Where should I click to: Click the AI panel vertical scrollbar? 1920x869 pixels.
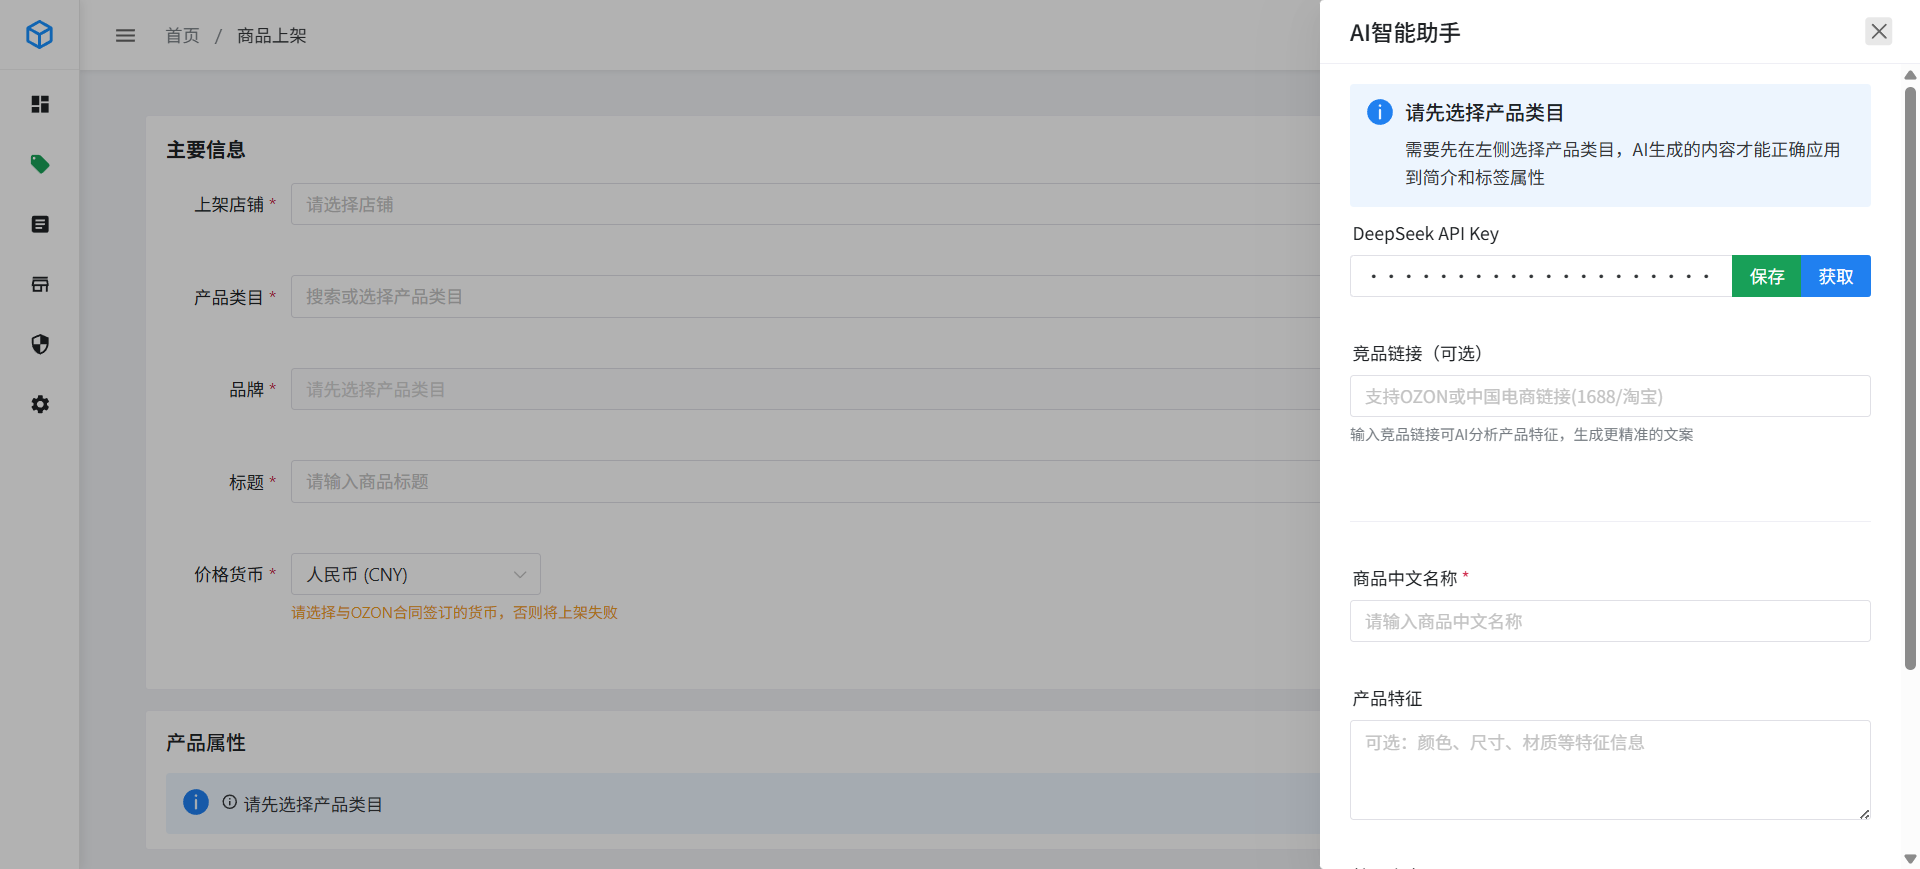[x=1910, y=380]
